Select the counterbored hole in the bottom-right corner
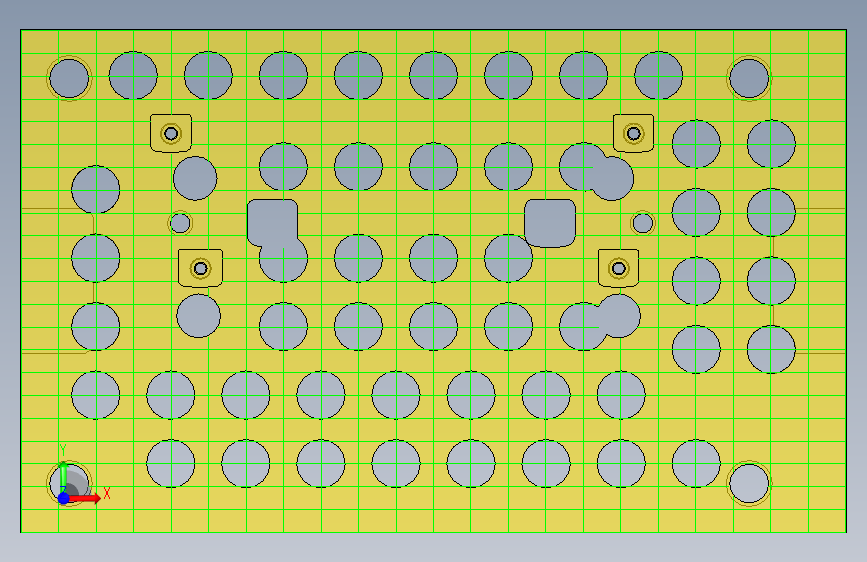867x562 pixels. (749, 483)
